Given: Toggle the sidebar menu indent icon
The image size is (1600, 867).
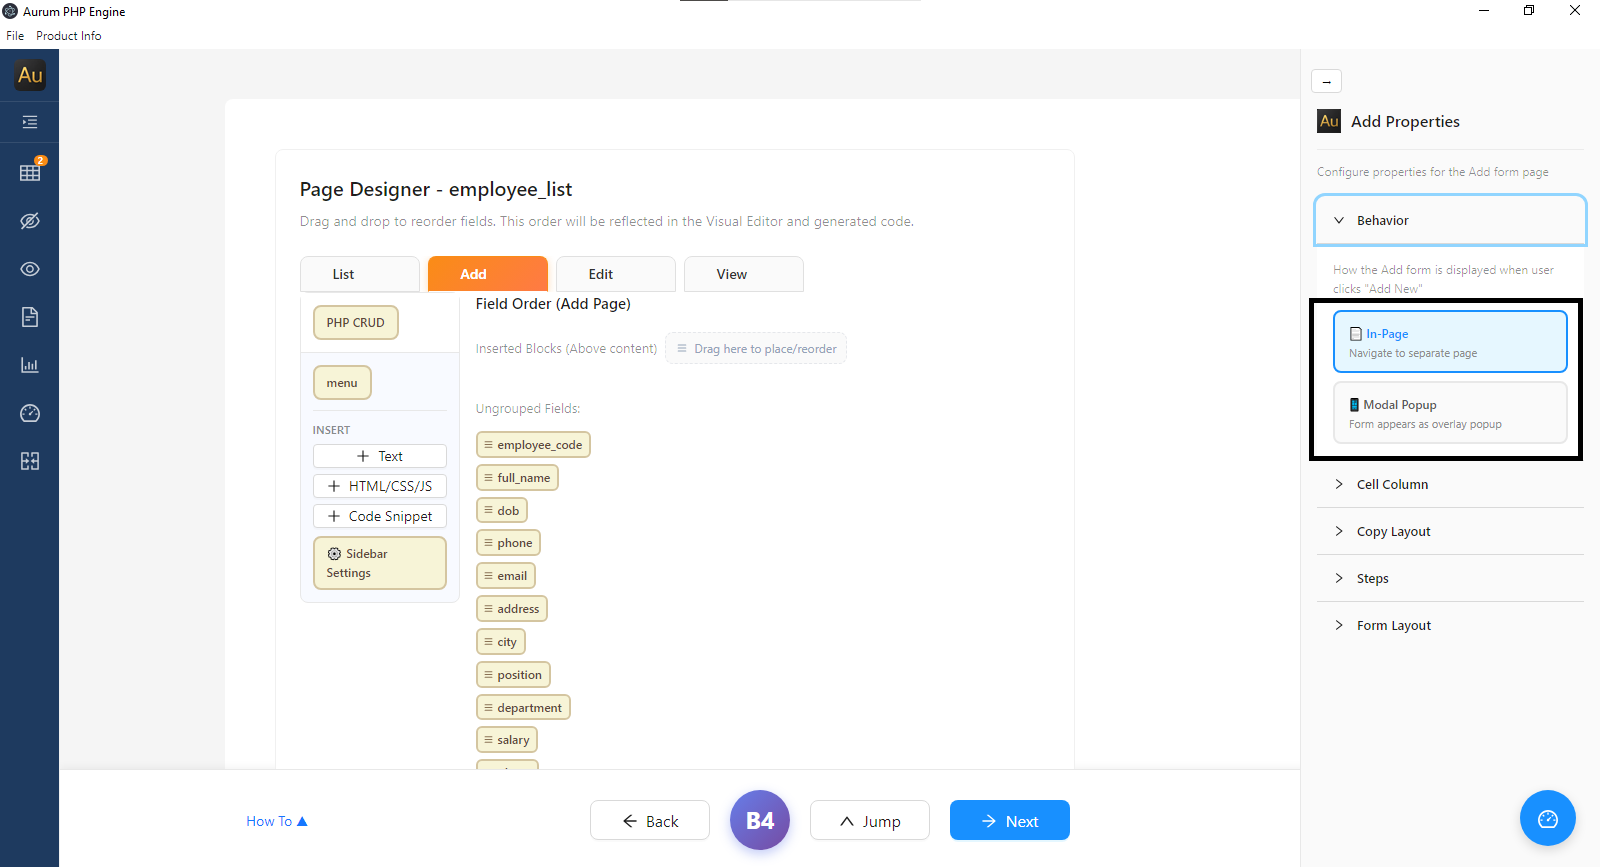Looking at the screenshot, I should (x=30, y=122).
